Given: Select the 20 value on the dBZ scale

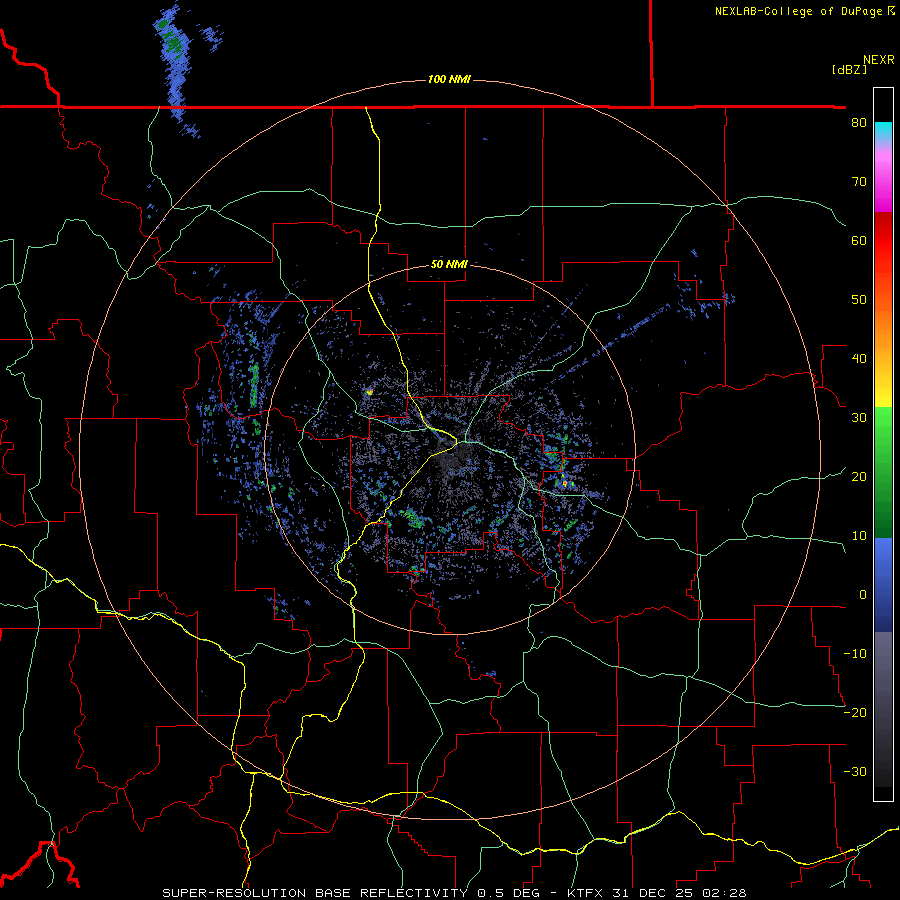Looking at the screenshot, I should click(x=859, y=476).
